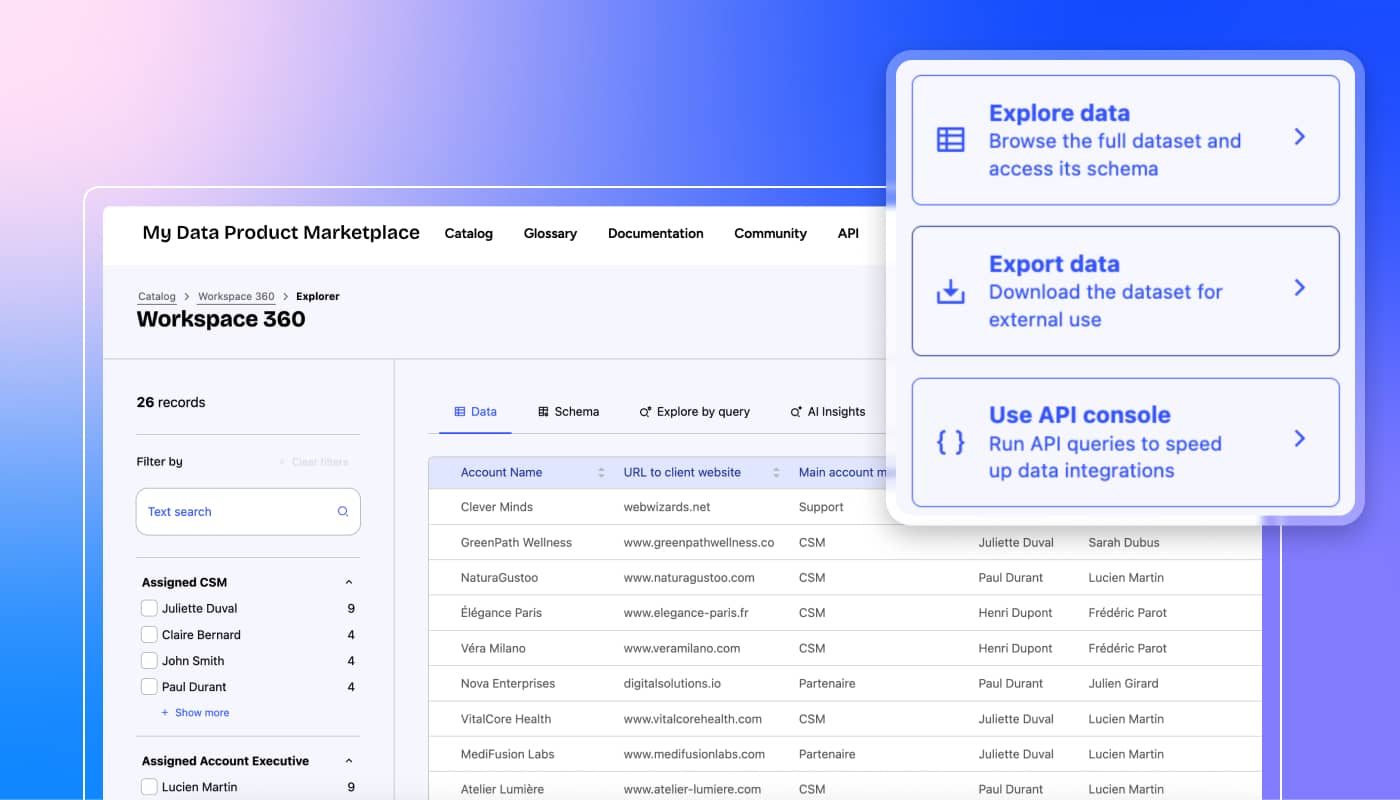Click the Explore data table icon
The height and width of the screenshot is (800, 1400).
[x=950, y=140]
